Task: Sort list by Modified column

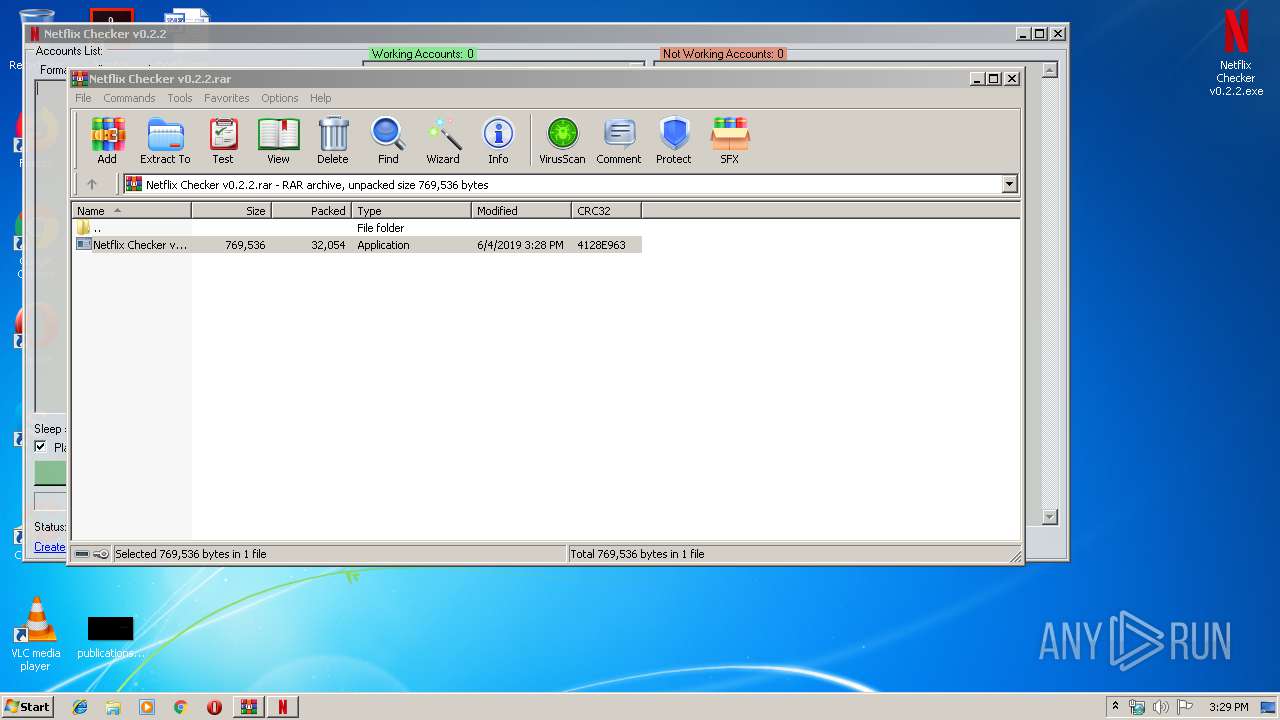Action: [x=521, y=211]
